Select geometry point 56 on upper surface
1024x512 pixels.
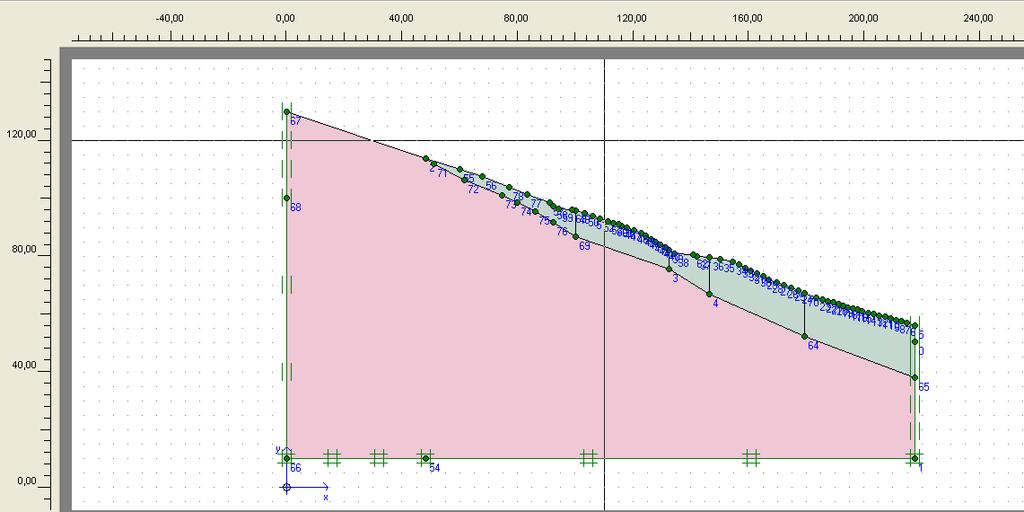pyautogui.click(x=482, y=176)
